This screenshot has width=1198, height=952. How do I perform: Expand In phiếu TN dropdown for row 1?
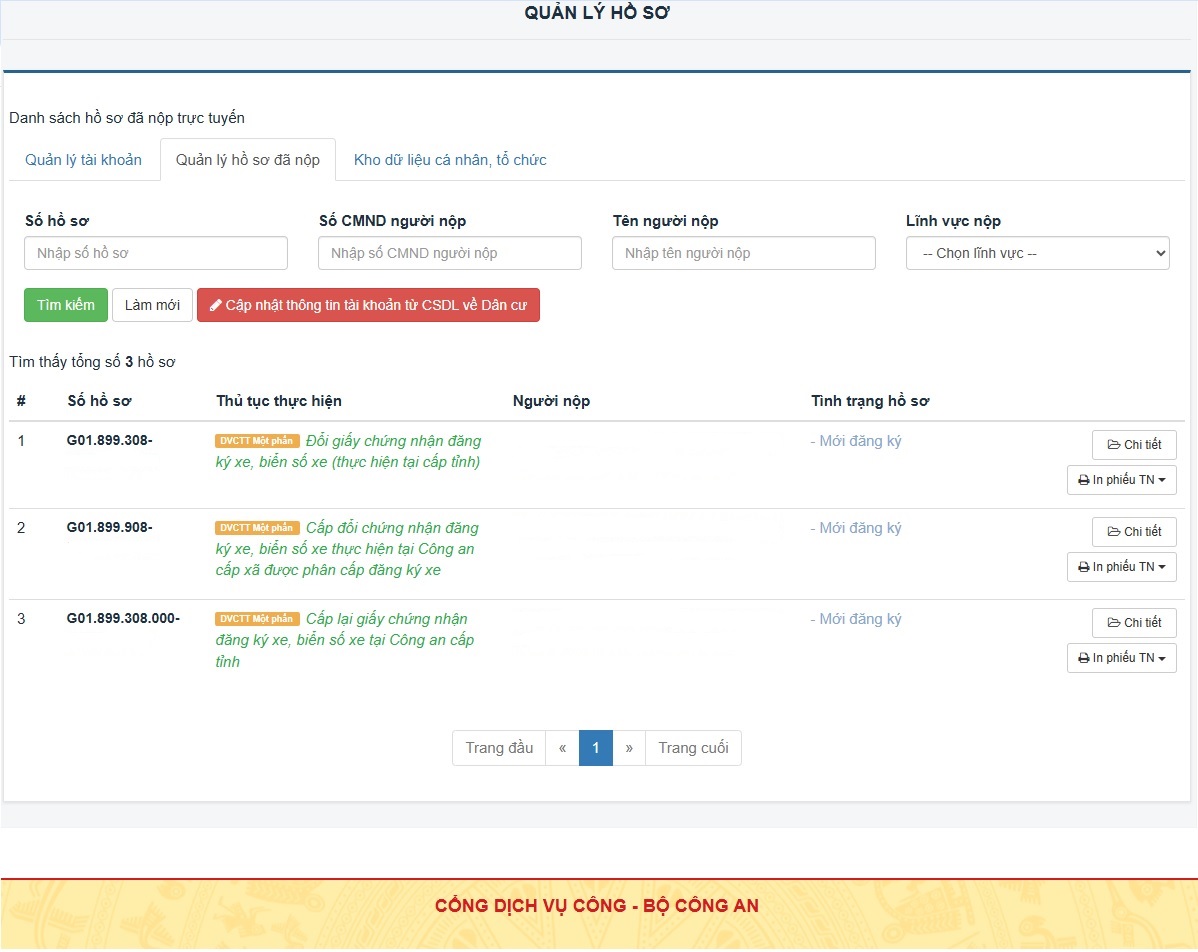pos(1122,480)
